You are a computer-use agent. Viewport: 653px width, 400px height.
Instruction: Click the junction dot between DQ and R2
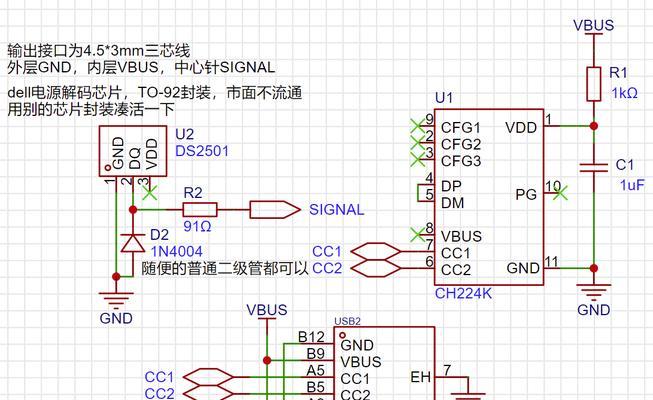pos(133,210)
